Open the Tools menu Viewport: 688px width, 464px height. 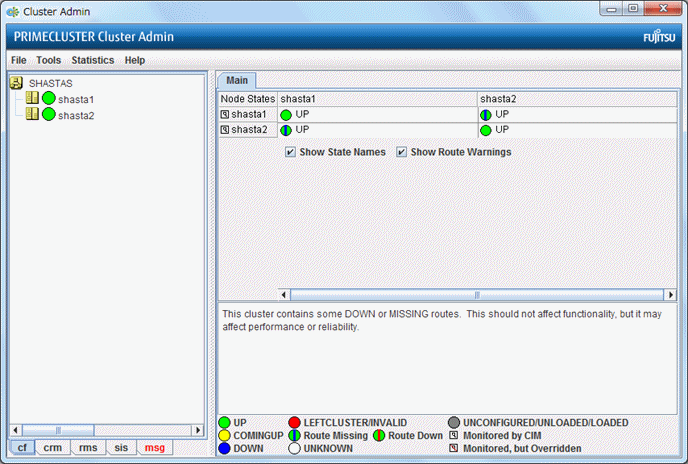pos(48,60)
